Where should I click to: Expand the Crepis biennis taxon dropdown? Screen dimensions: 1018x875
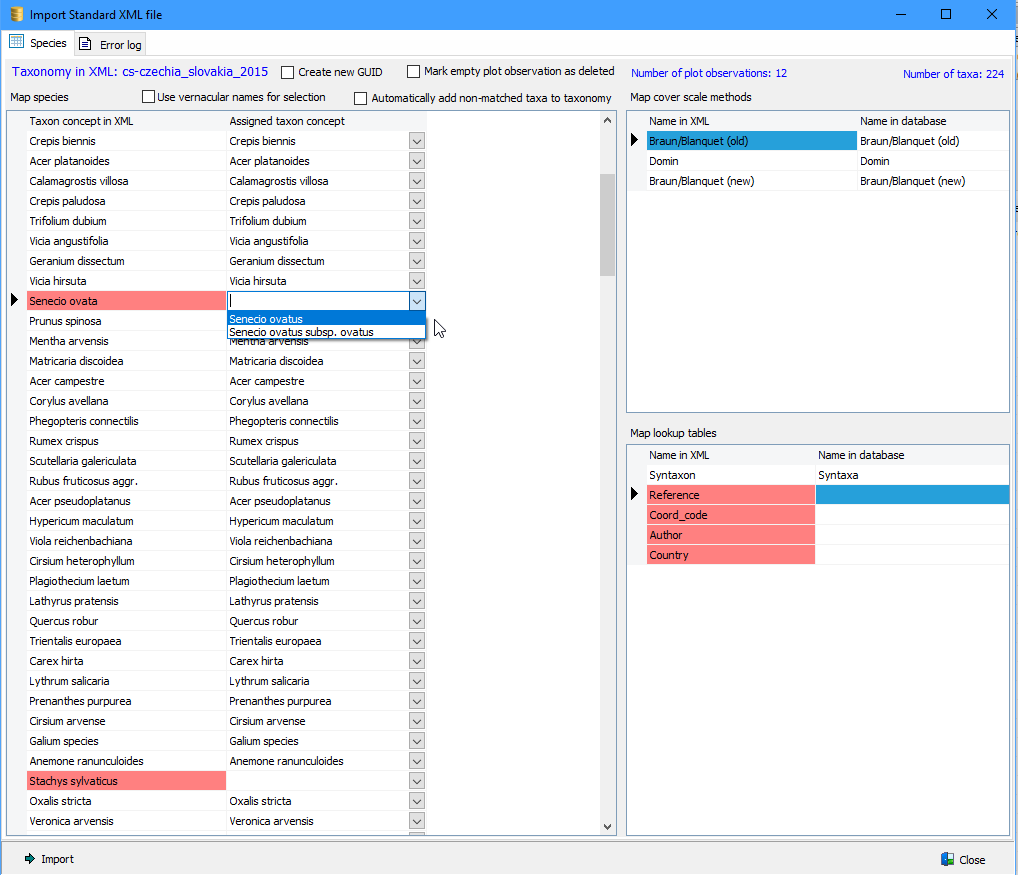pyautogui.click(x=417, y=141)
